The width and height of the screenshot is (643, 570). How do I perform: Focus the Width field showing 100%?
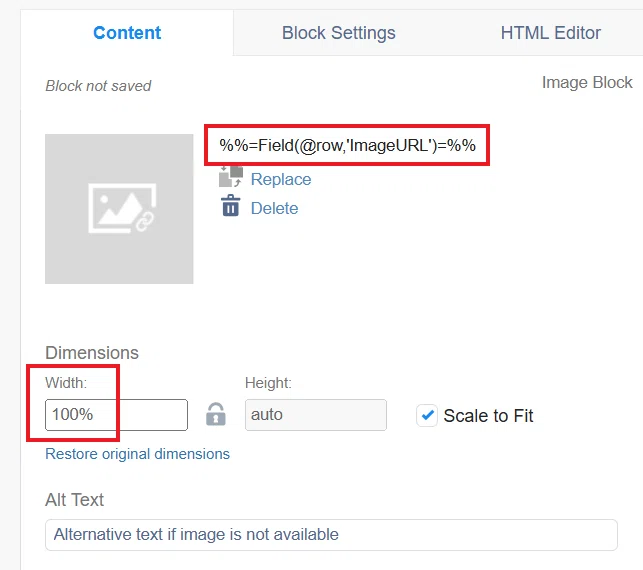tap(116, 415)
